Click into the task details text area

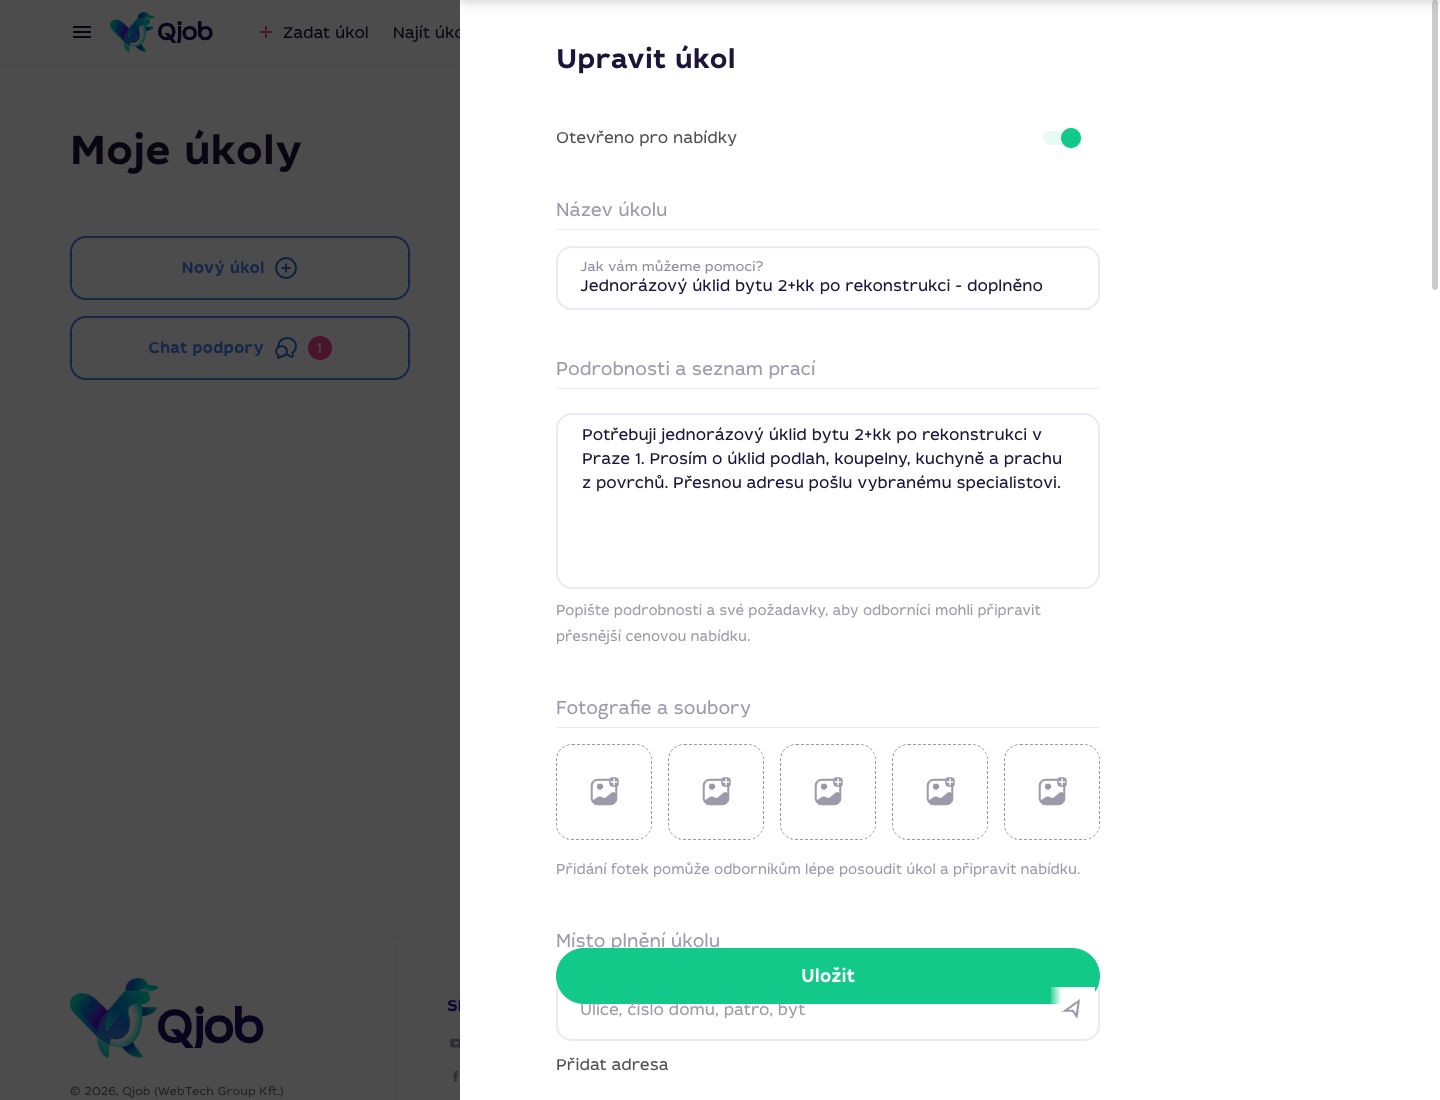pyautogui.click(x=828, y=501)
